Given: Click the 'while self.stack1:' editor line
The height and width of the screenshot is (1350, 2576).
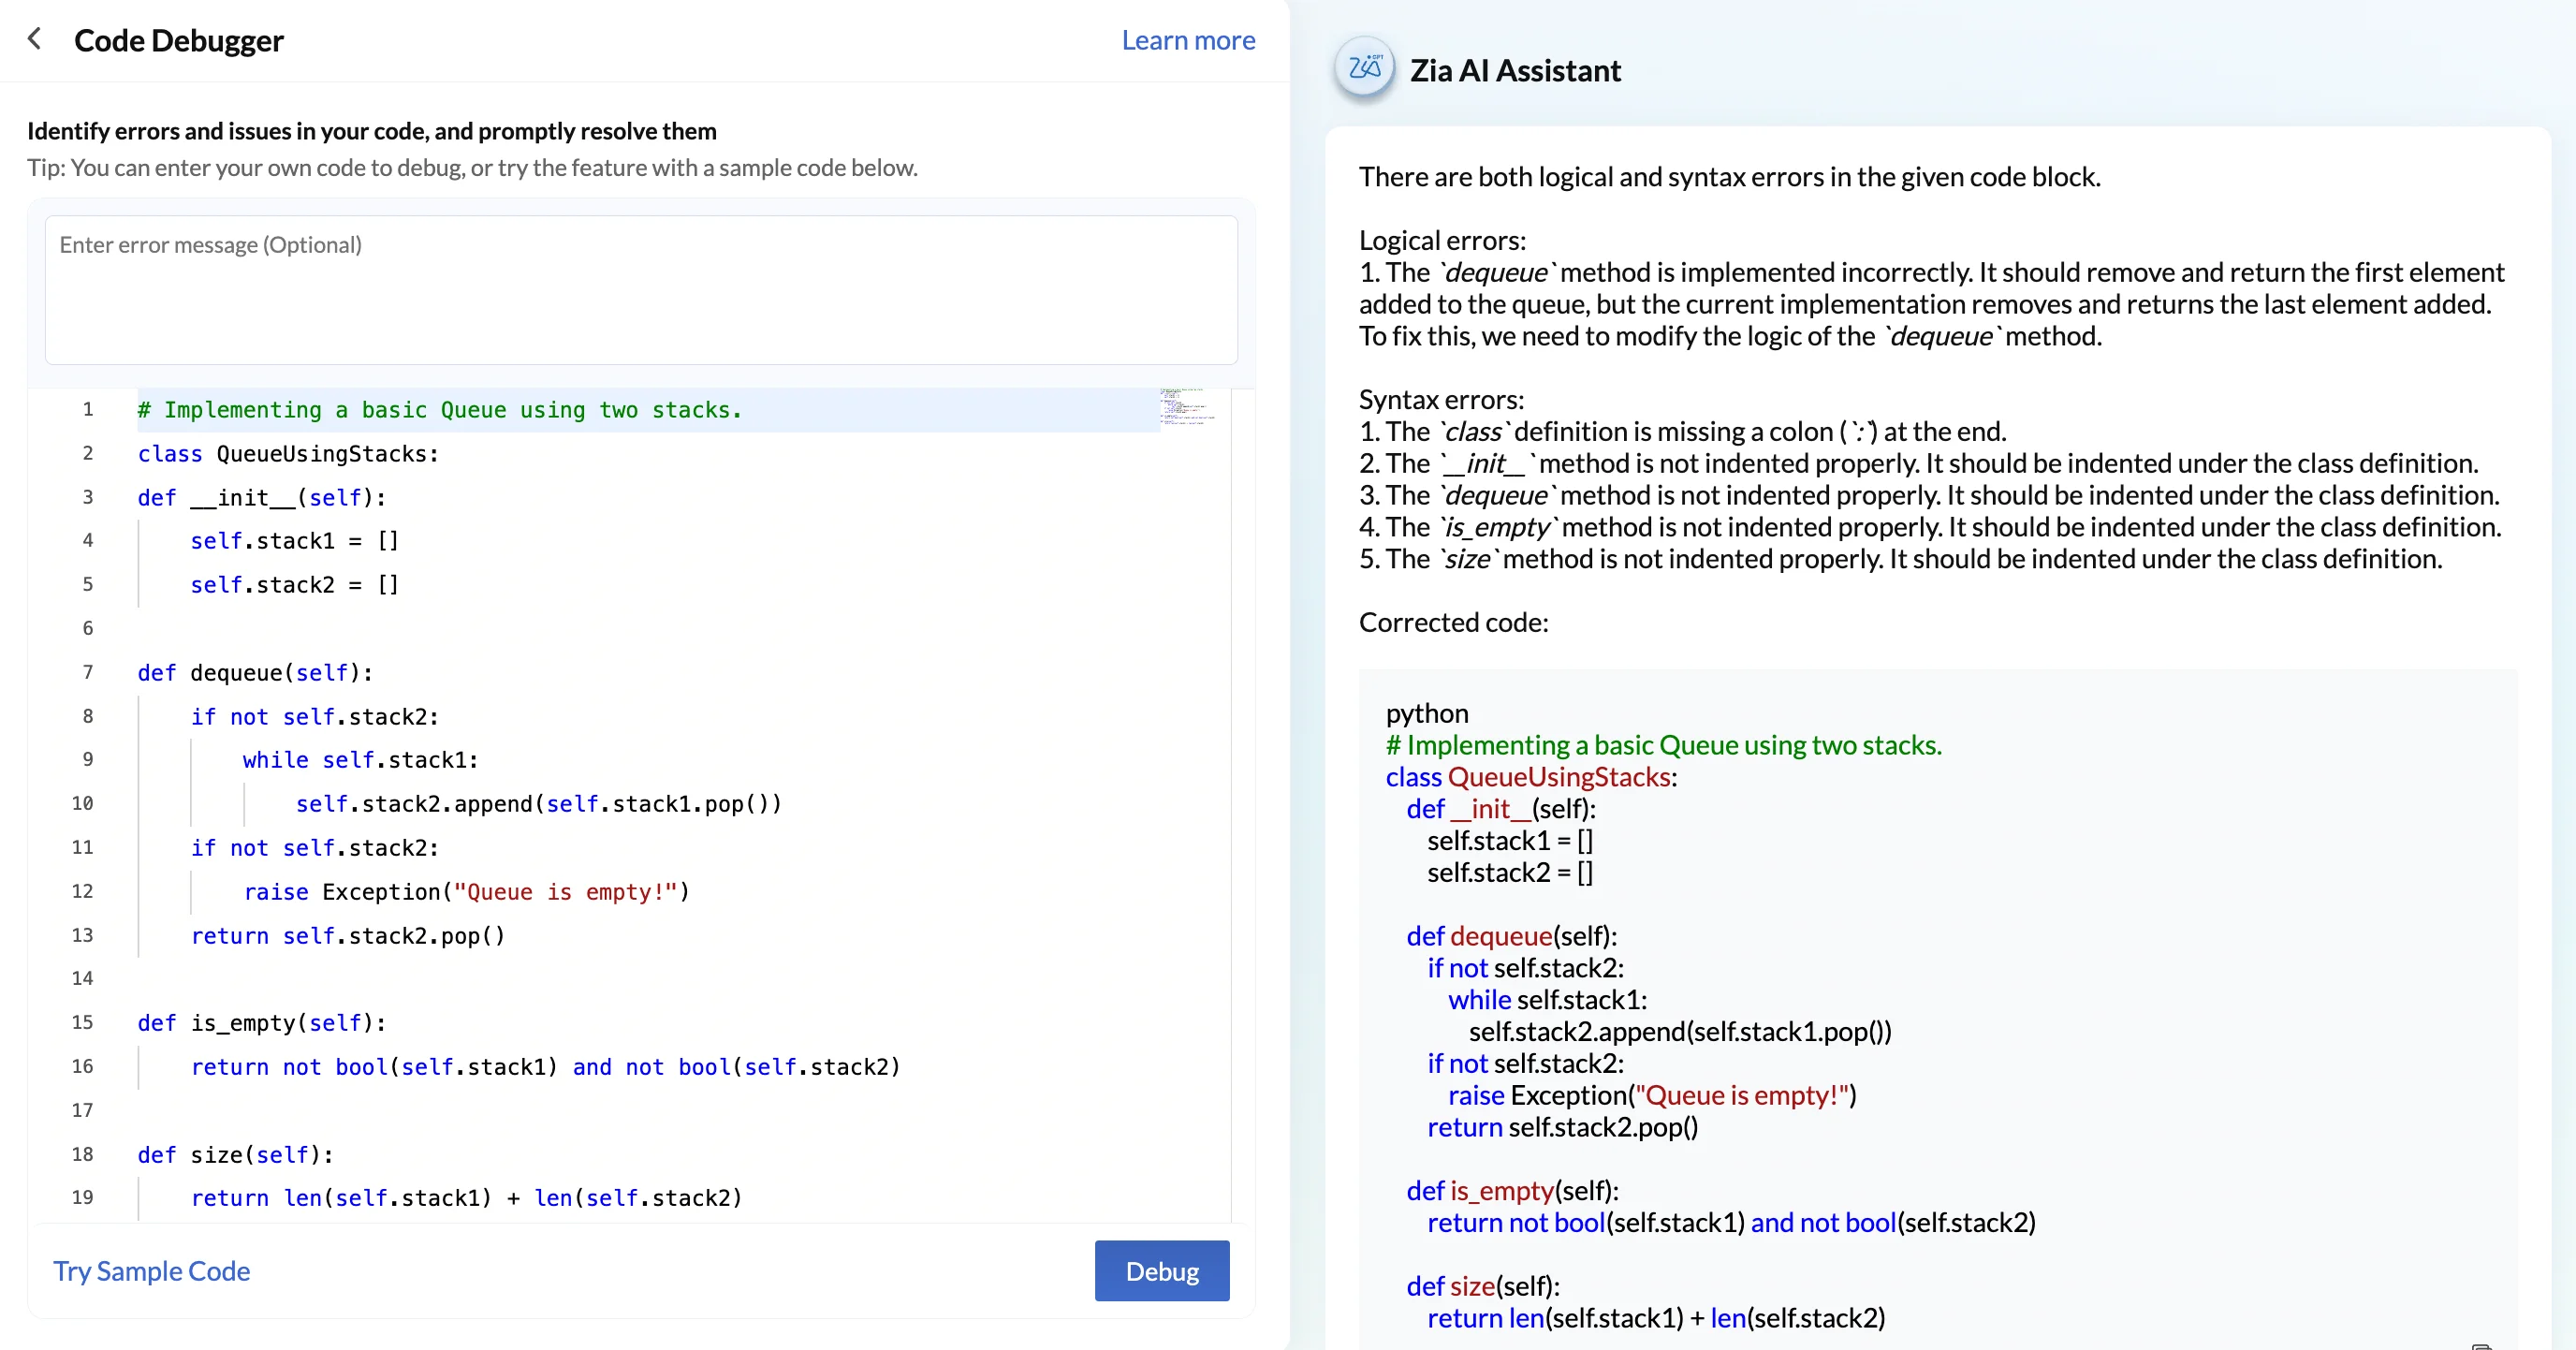Looking at the screenshot, I should point(360,759).
